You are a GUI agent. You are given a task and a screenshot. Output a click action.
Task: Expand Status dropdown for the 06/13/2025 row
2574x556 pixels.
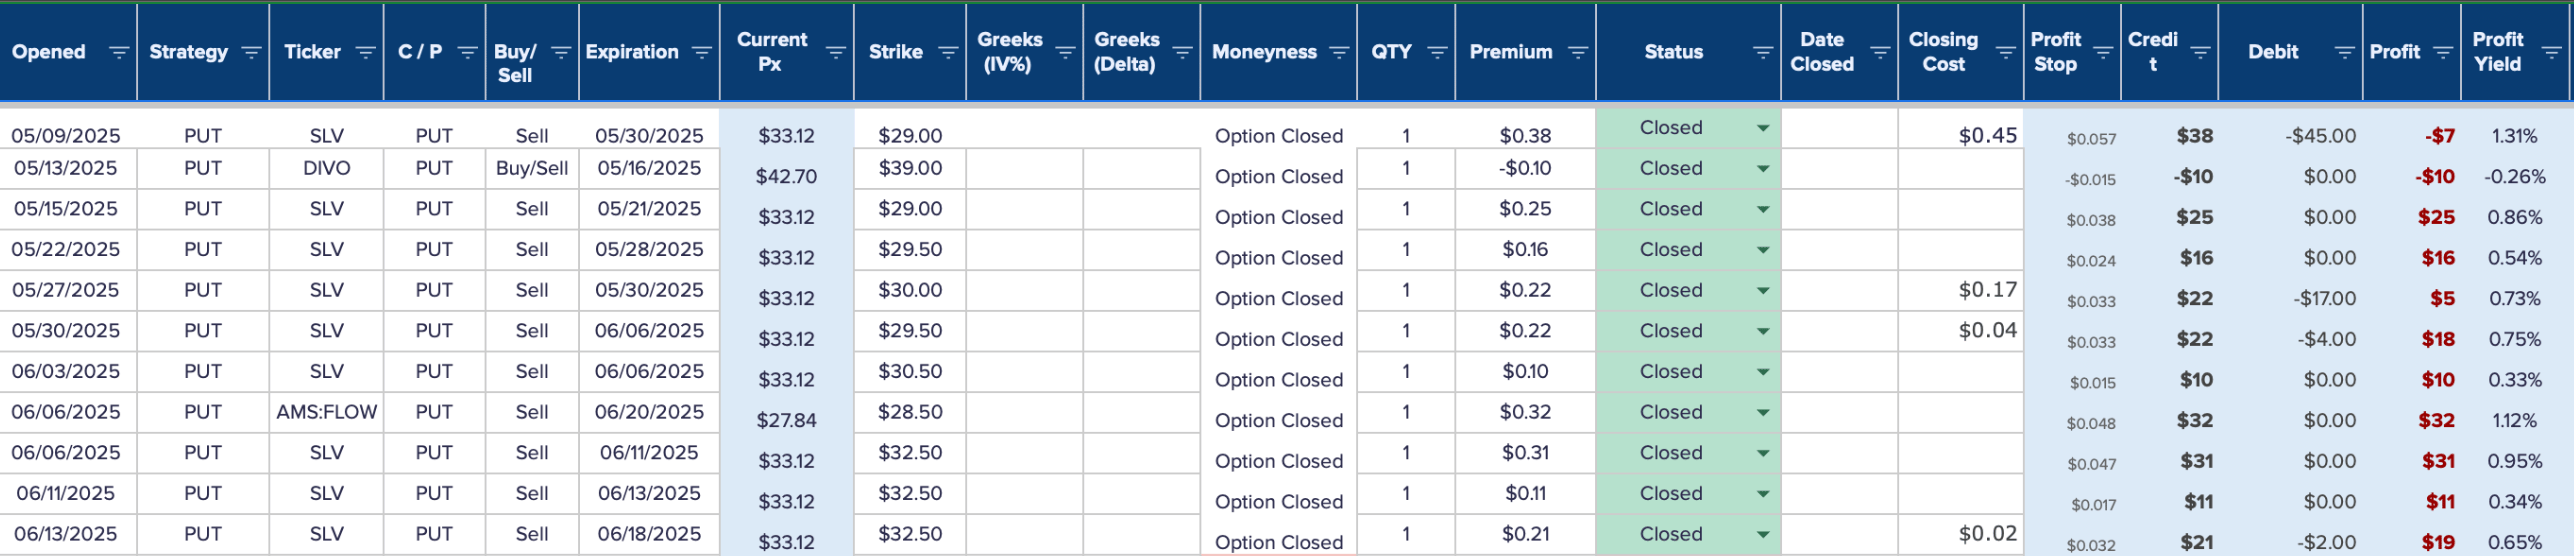coord(1762,535)
